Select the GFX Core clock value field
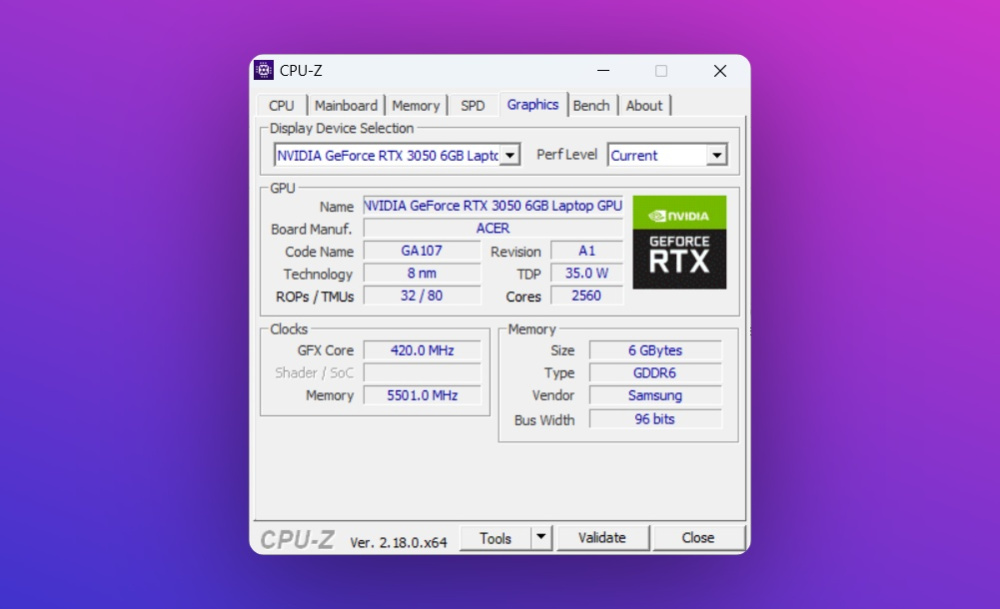The height and width of the screenshot is (609, 1000). [421, 350]
